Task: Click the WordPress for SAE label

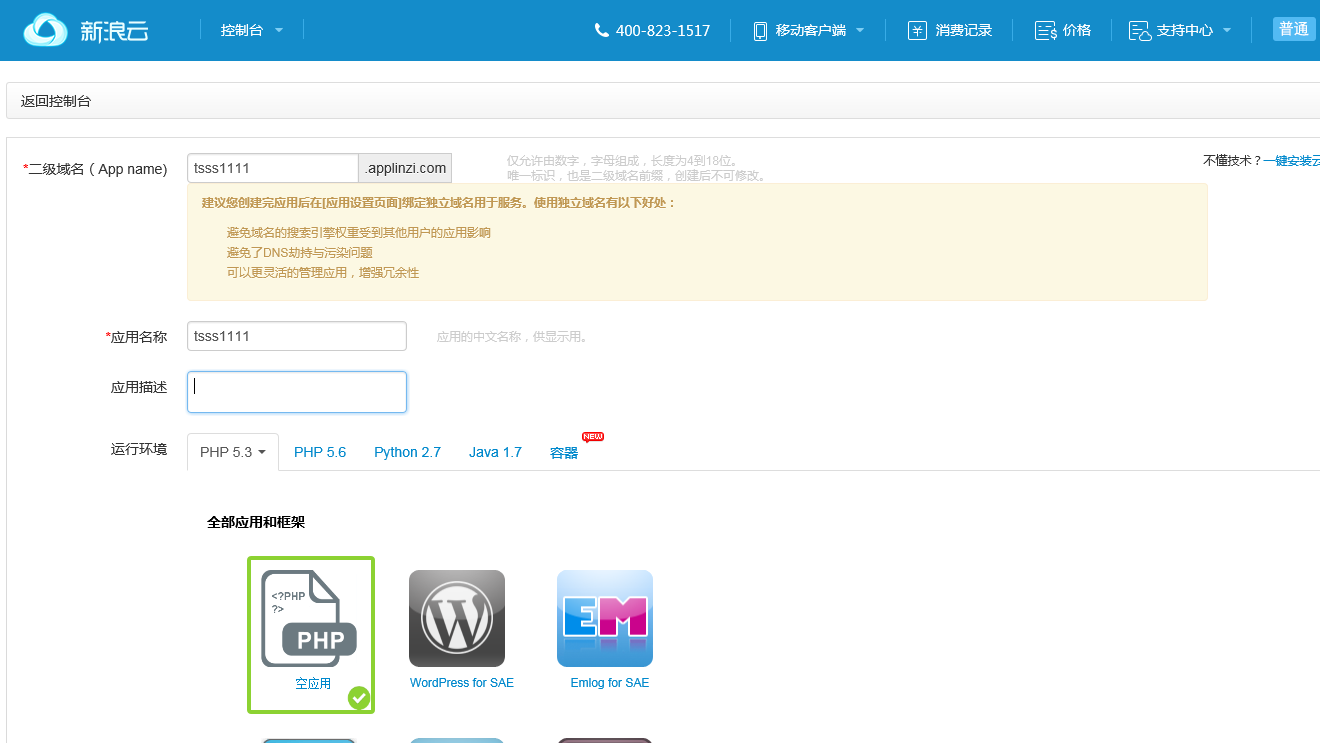Action: point(462,683)
